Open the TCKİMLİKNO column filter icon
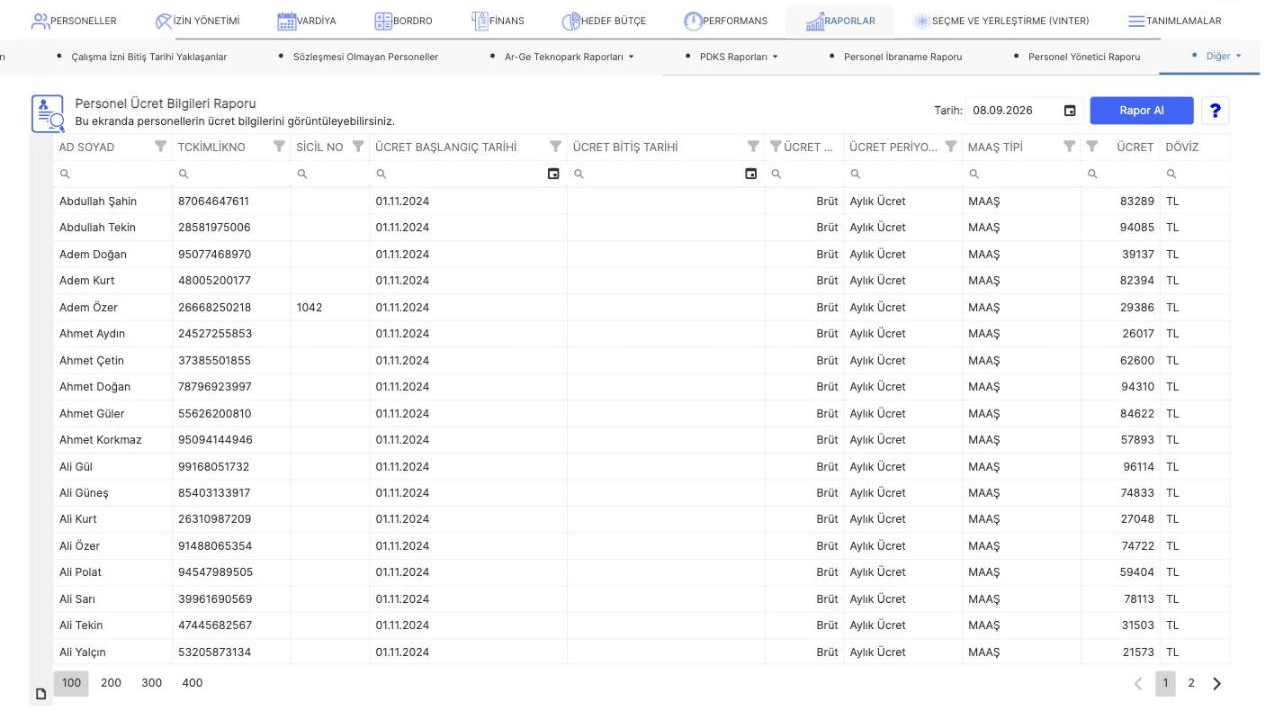The width and height of the screenshot is (1271, 716). point(279,148)
